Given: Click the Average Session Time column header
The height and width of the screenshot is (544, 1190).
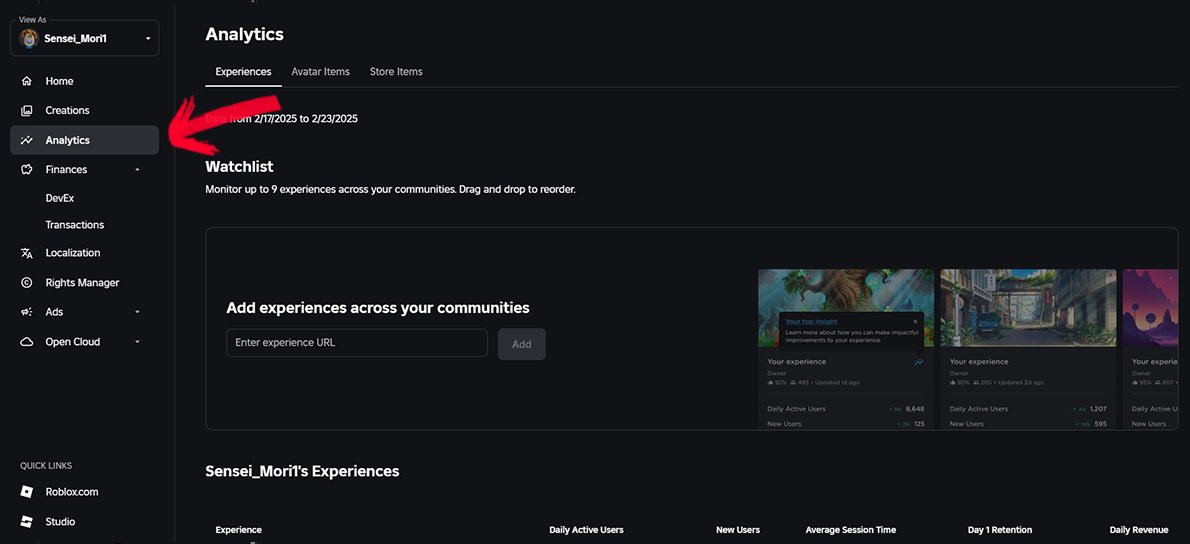Looking at the screenshot, I should 851,530.
